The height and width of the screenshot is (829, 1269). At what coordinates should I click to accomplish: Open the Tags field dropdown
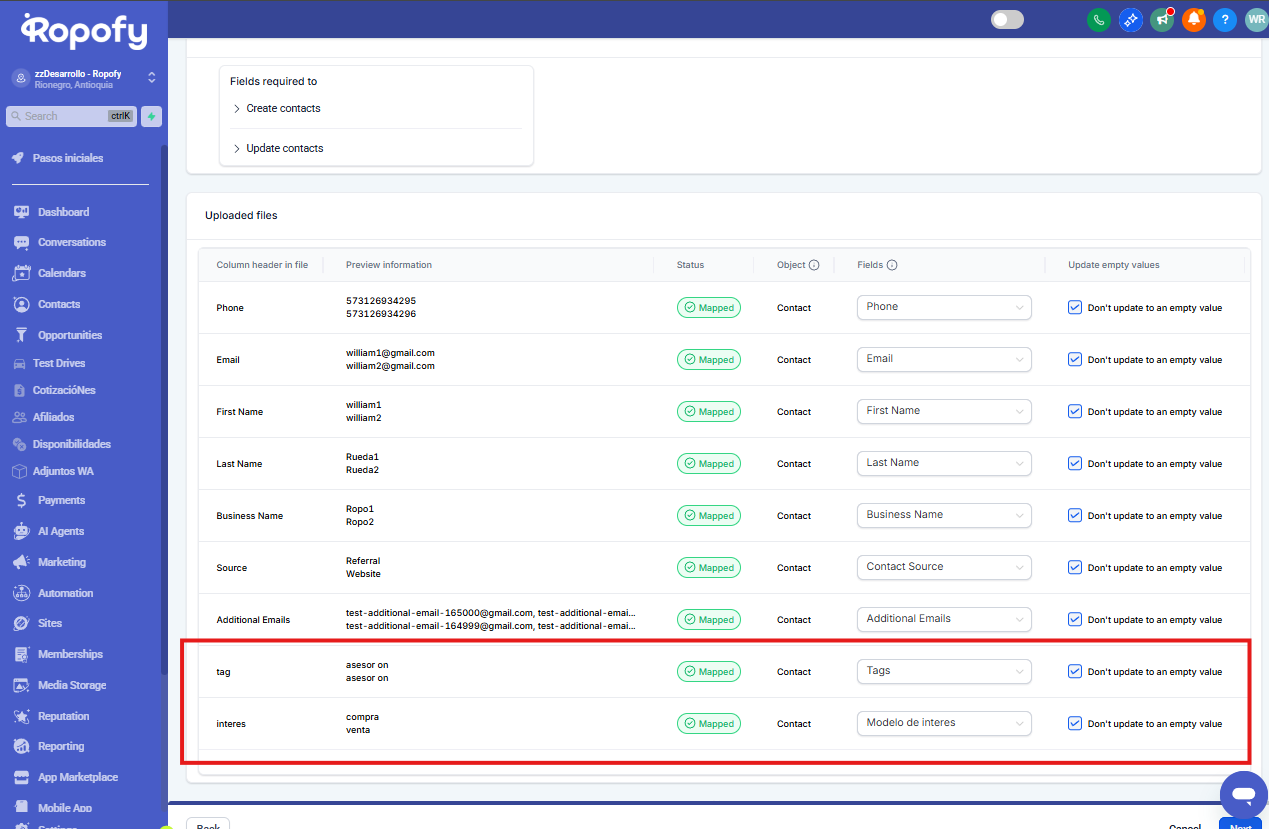pos(943,671)
